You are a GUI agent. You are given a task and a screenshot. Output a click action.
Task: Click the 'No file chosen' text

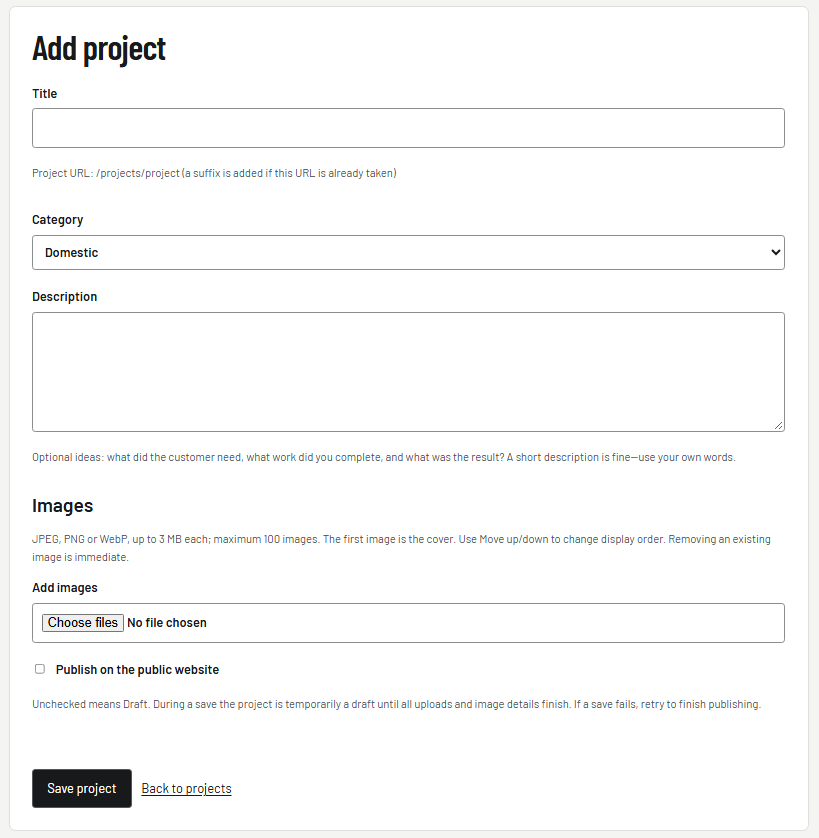[x=167, y=623]
